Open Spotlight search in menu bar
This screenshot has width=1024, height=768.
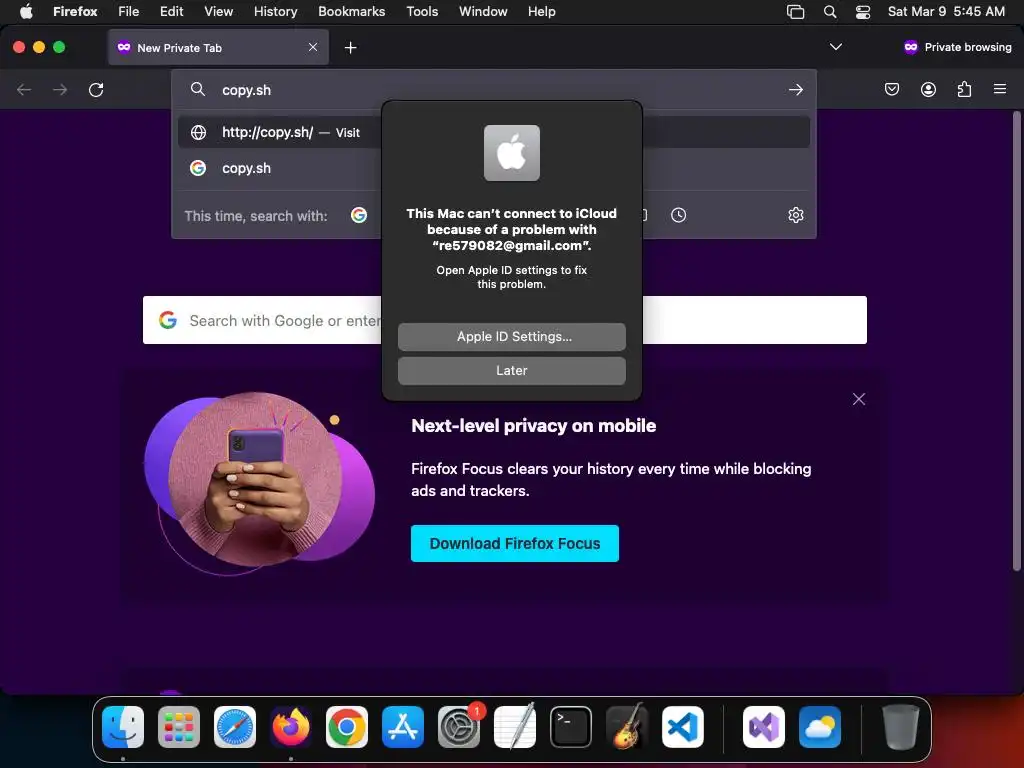pyautogui.click(x=829, y=11)
